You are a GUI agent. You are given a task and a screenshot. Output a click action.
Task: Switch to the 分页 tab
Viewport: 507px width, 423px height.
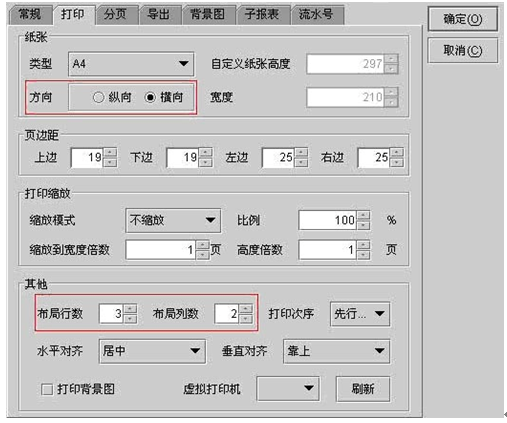[115, 15]
